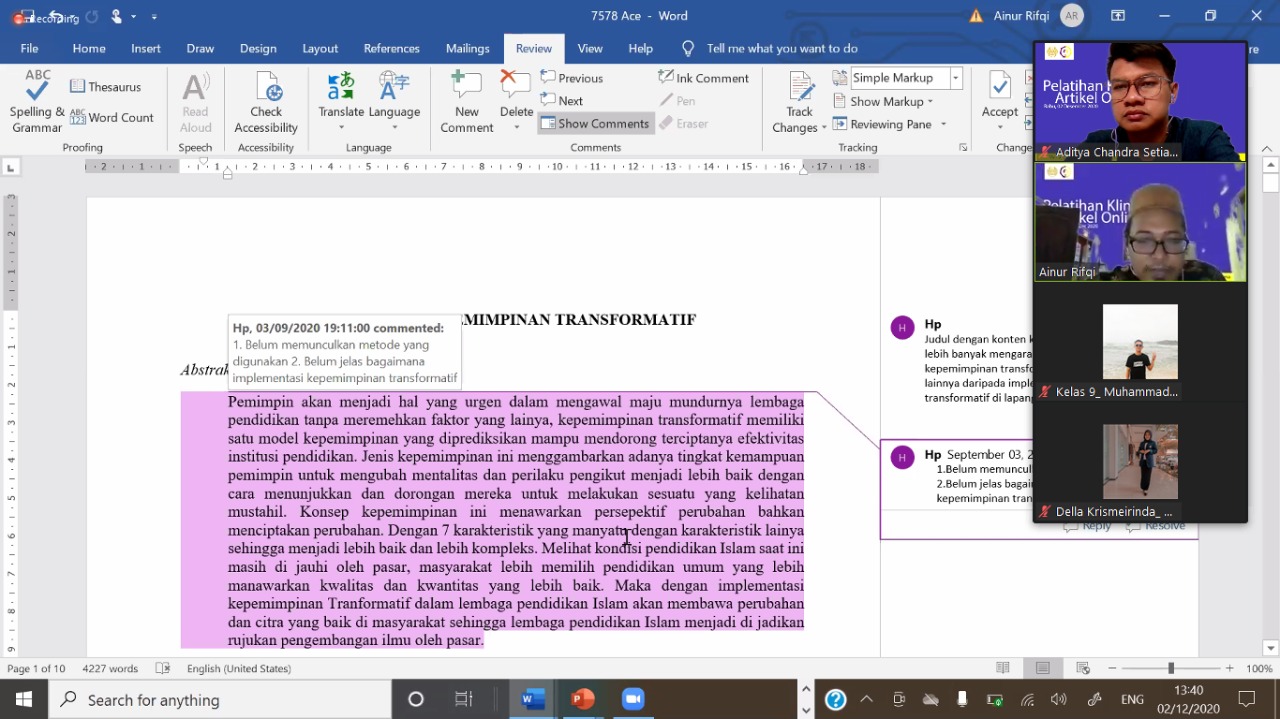Adjust the zoom level slider
The width and height of the screenshot is (1280, 719).
[x=1171, y=668]
